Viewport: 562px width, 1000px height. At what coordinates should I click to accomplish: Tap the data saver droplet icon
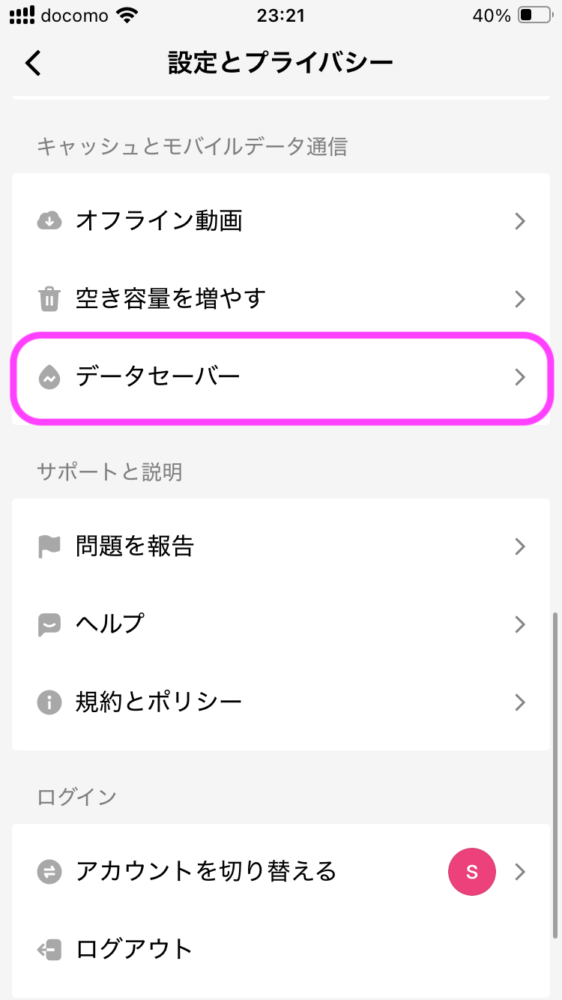pos(49,378)
